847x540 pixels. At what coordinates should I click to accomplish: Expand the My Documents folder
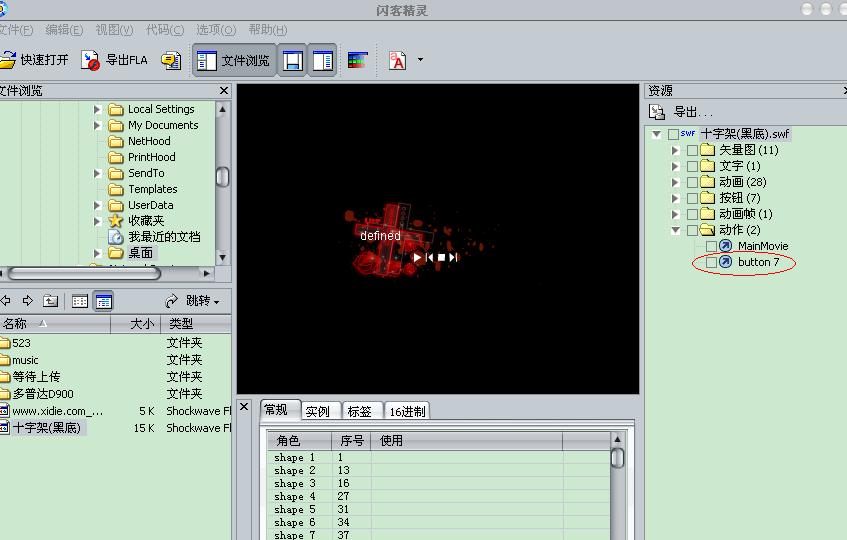[97, 125]
